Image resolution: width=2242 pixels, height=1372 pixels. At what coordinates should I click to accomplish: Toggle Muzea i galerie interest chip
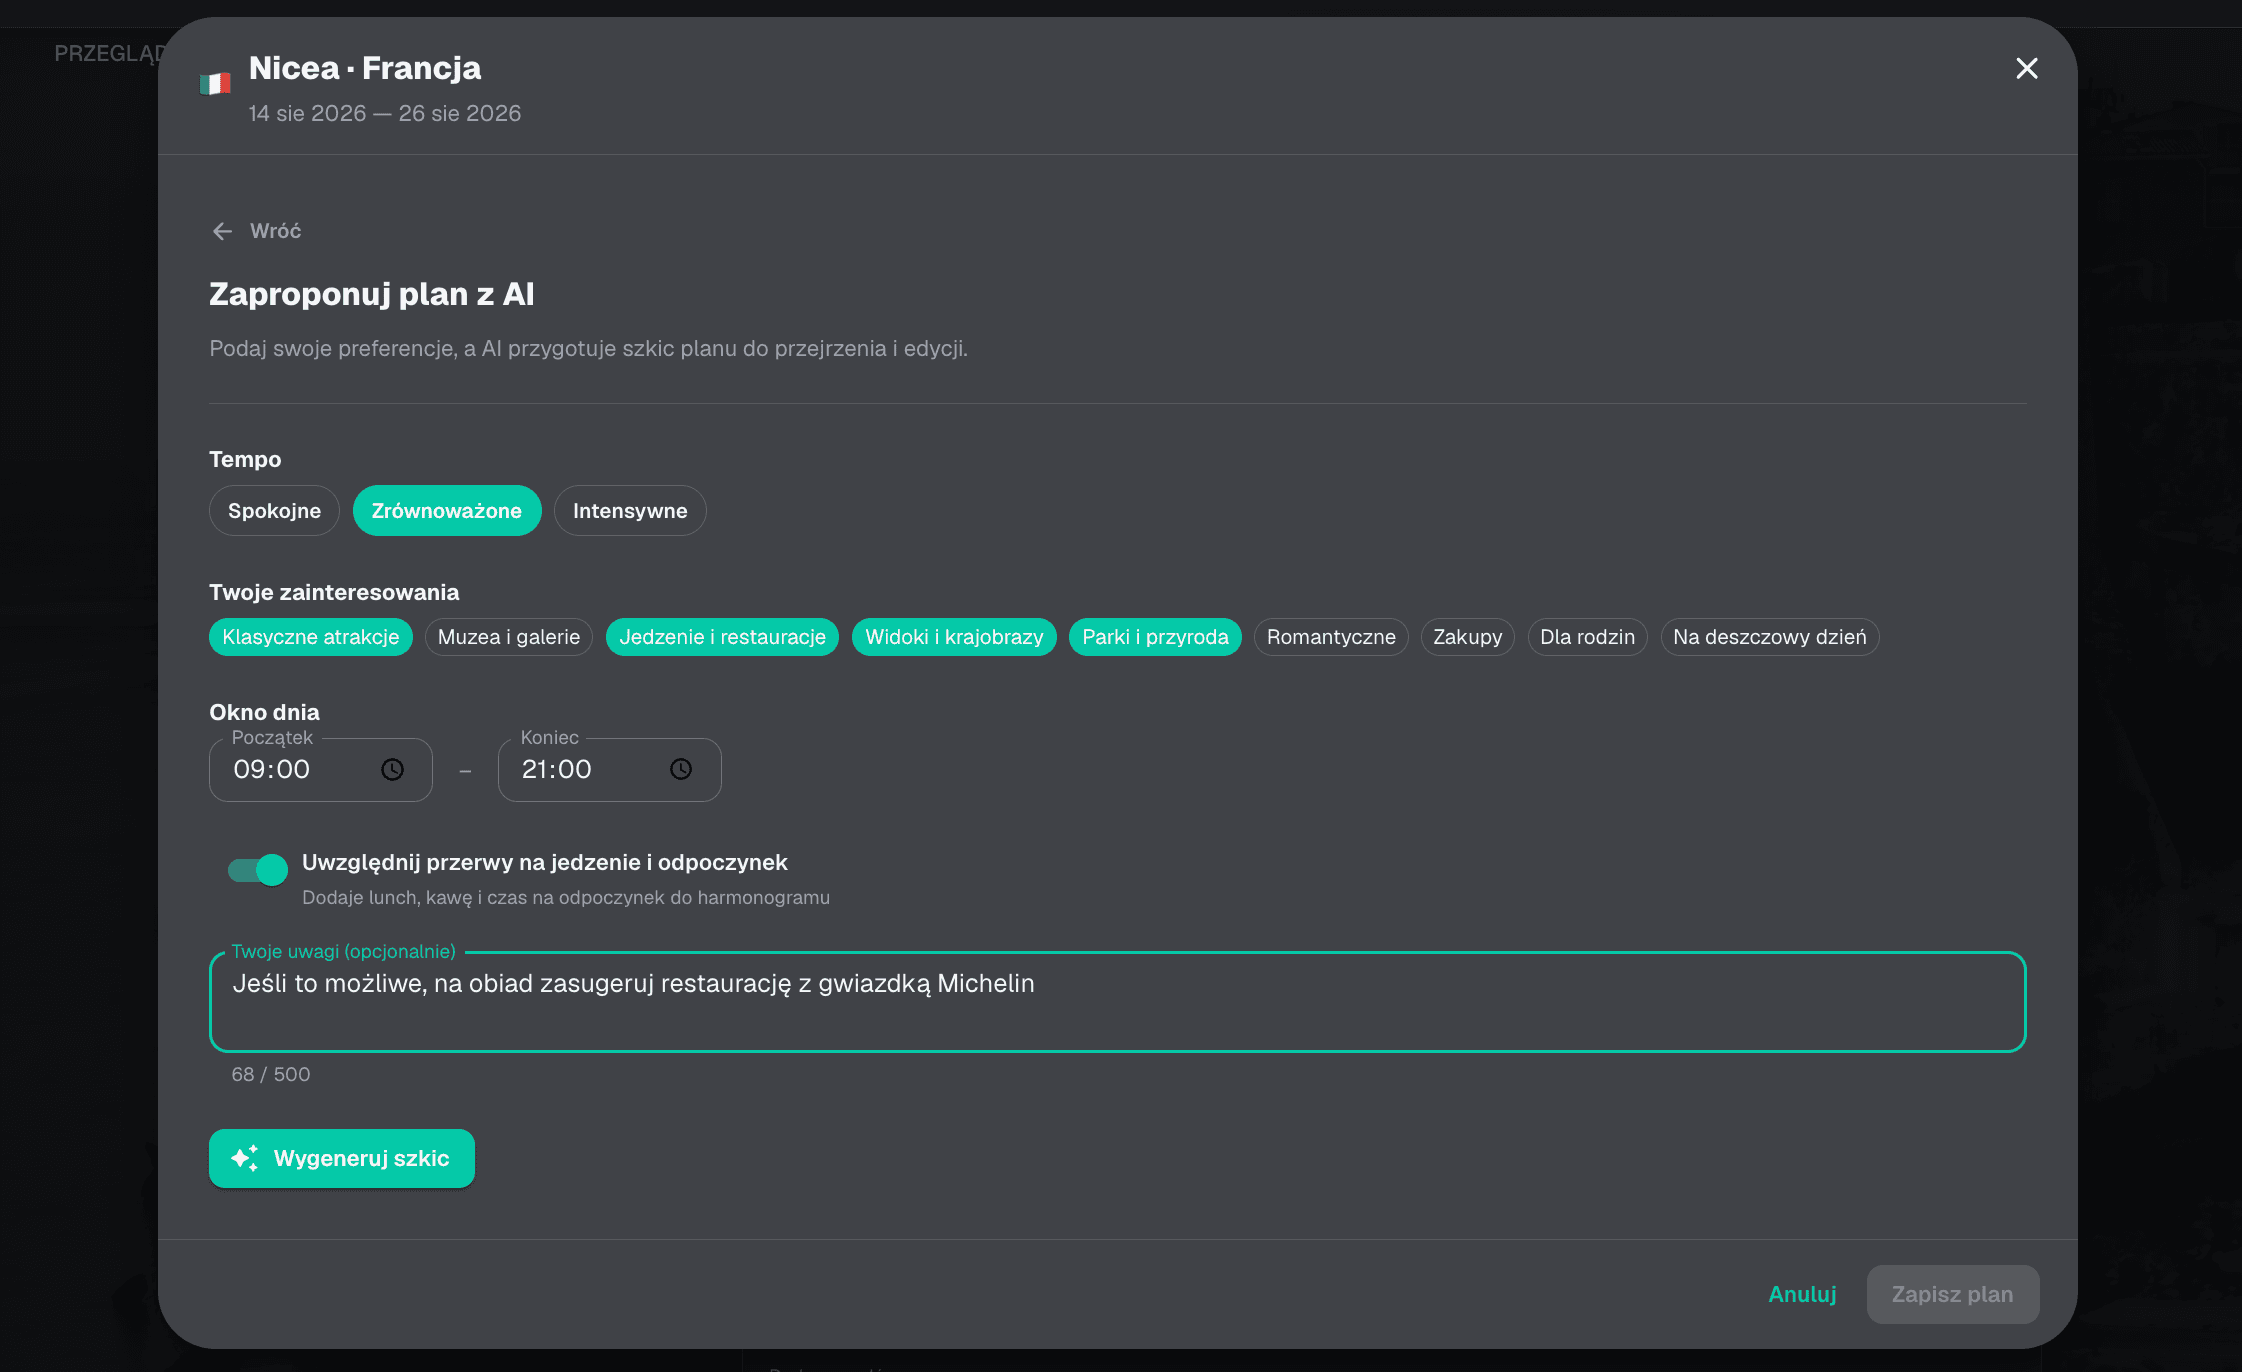click(509, 637)
